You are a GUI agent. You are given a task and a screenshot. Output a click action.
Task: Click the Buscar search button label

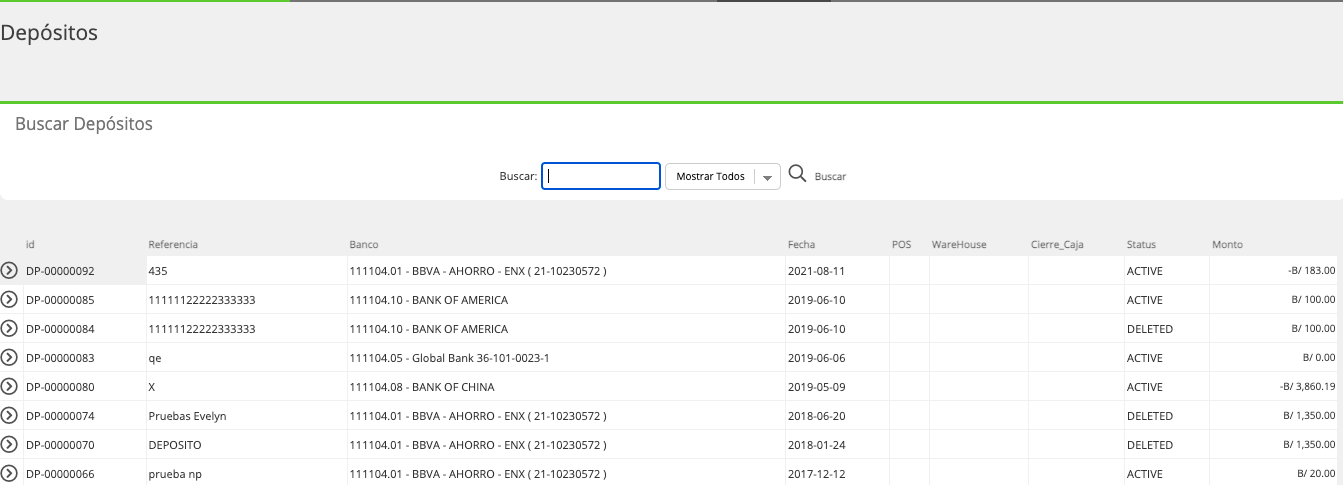click(830, 177)
